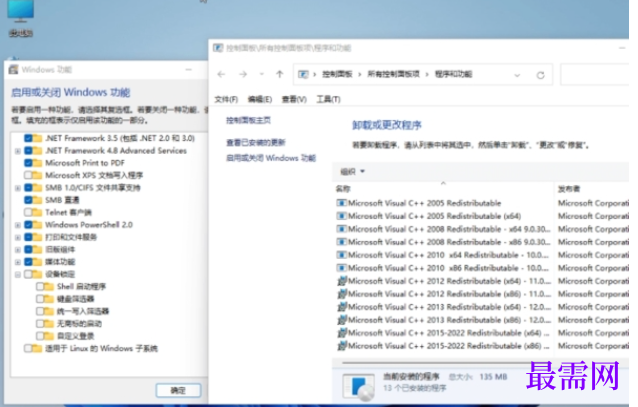Collapse the 设备锁定 node
Viewport: 638px width, 407px height.
17,274
